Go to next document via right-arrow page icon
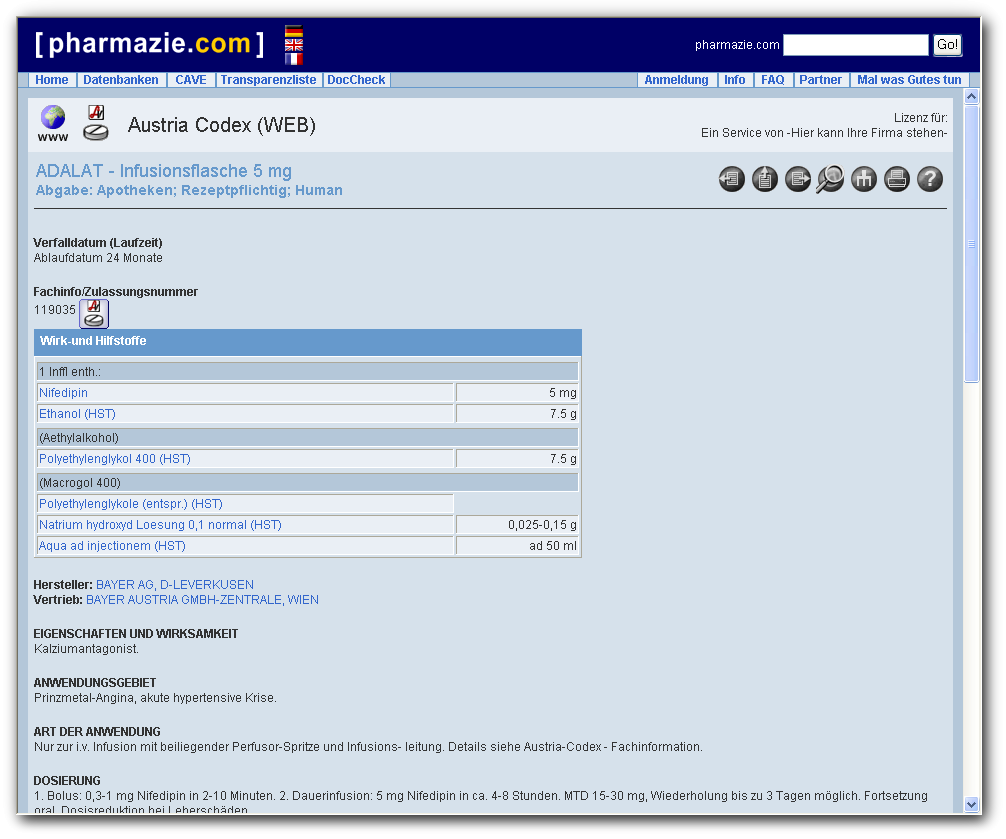The width and height of the screenshot is (1006, 839). 798,179
